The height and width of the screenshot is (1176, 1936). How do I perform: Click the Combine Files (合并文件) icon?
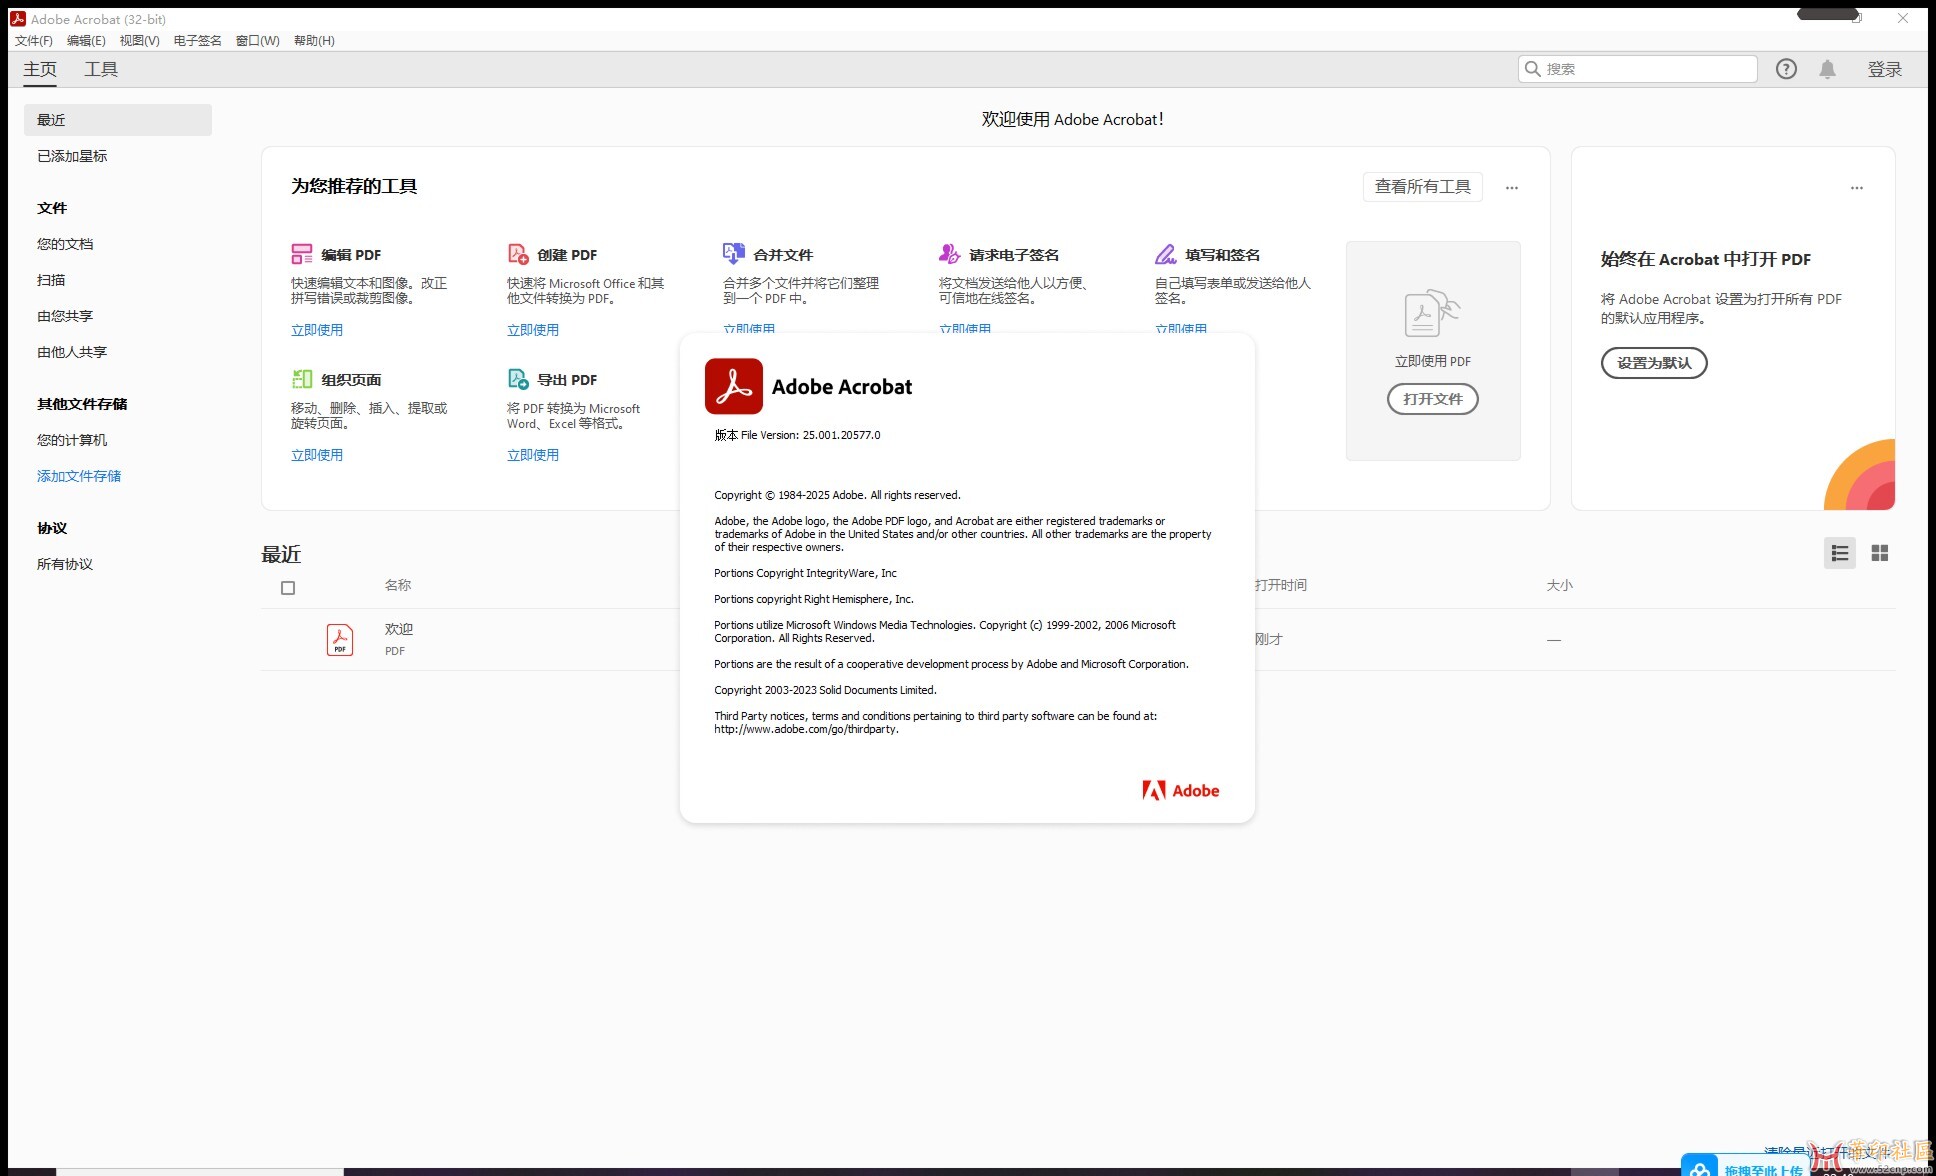tap(734, 254)
